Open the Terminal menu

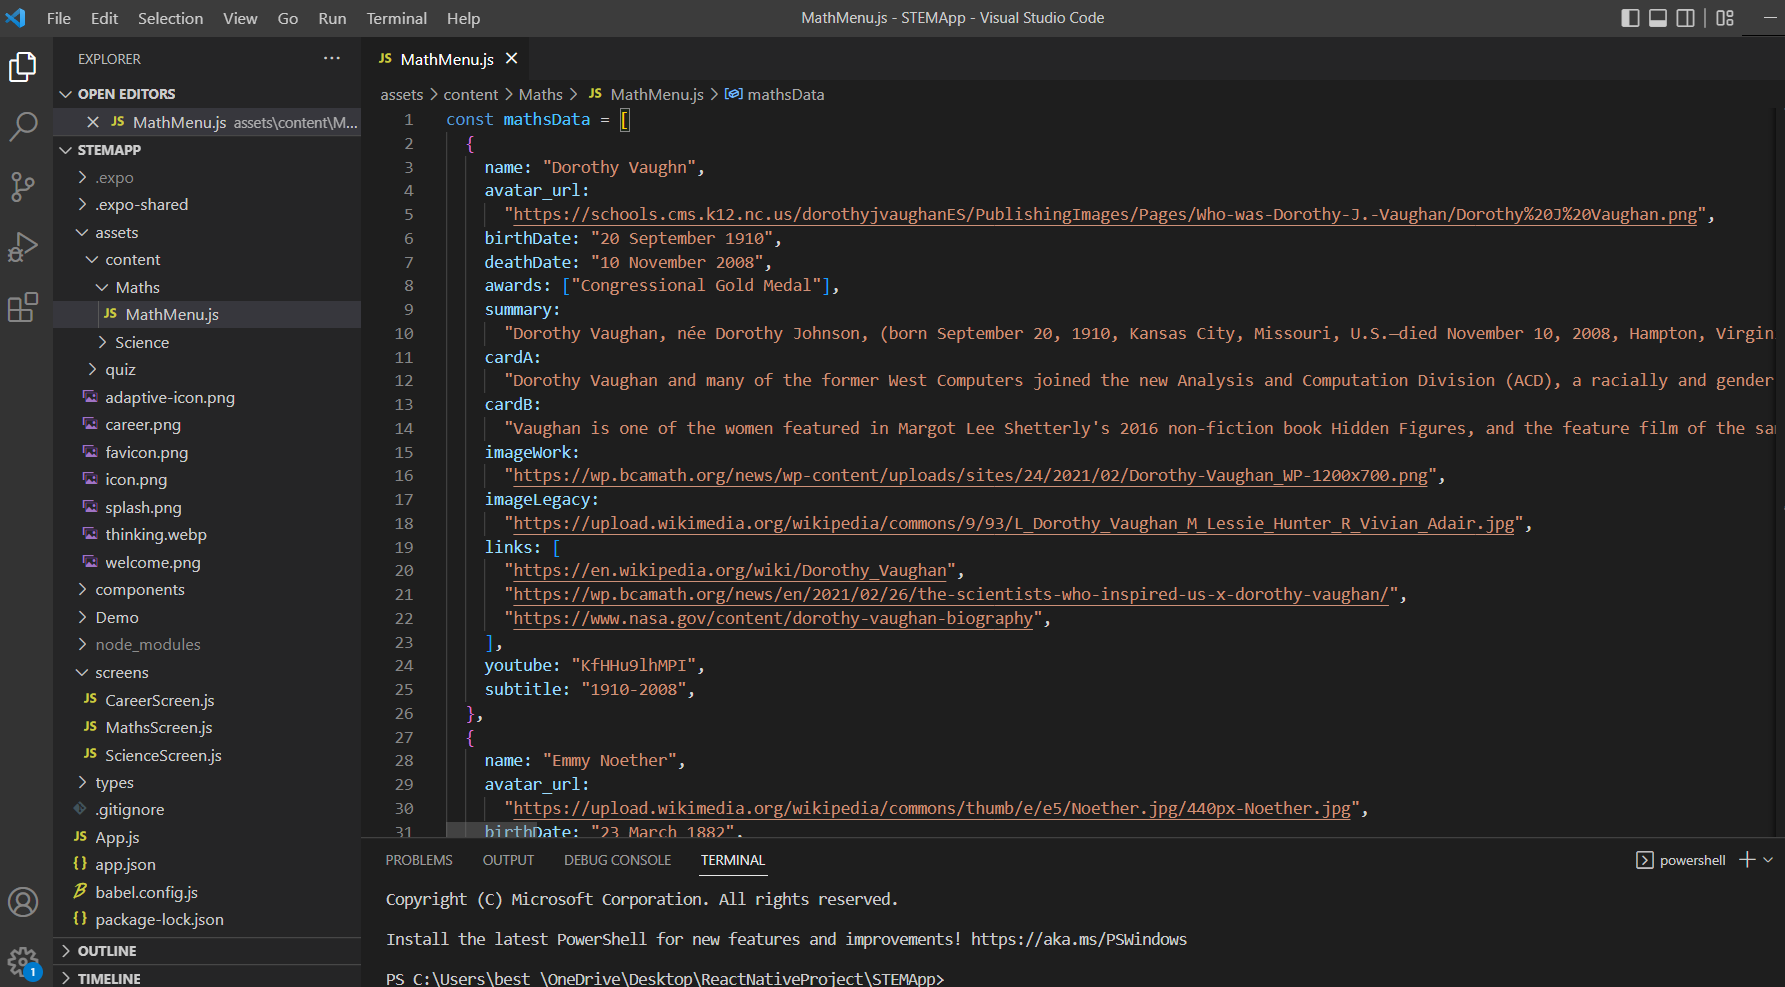tap(396, 18)
